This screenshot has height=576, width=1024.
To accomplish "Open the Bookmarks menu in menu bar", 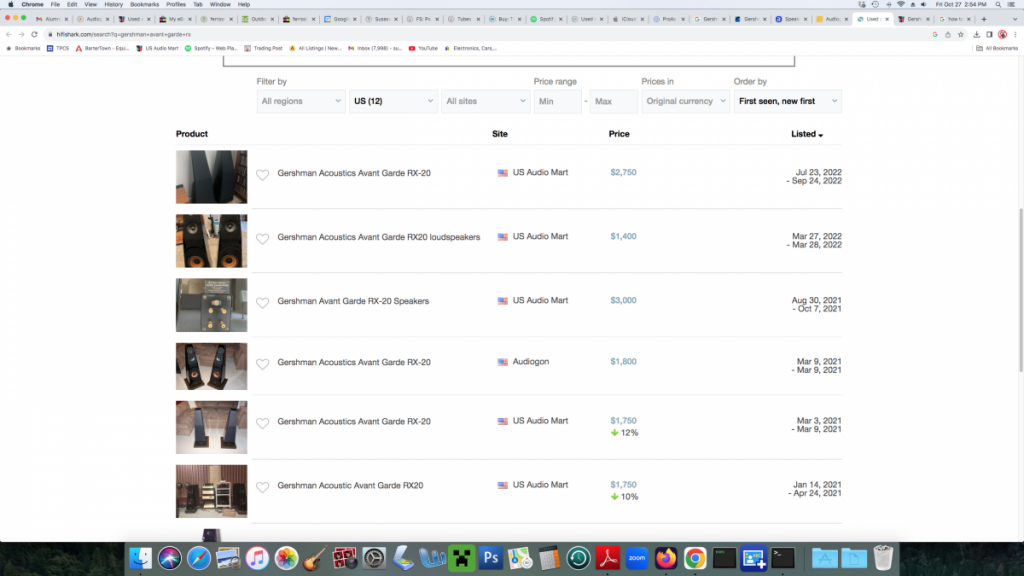I will coord(144,4).
